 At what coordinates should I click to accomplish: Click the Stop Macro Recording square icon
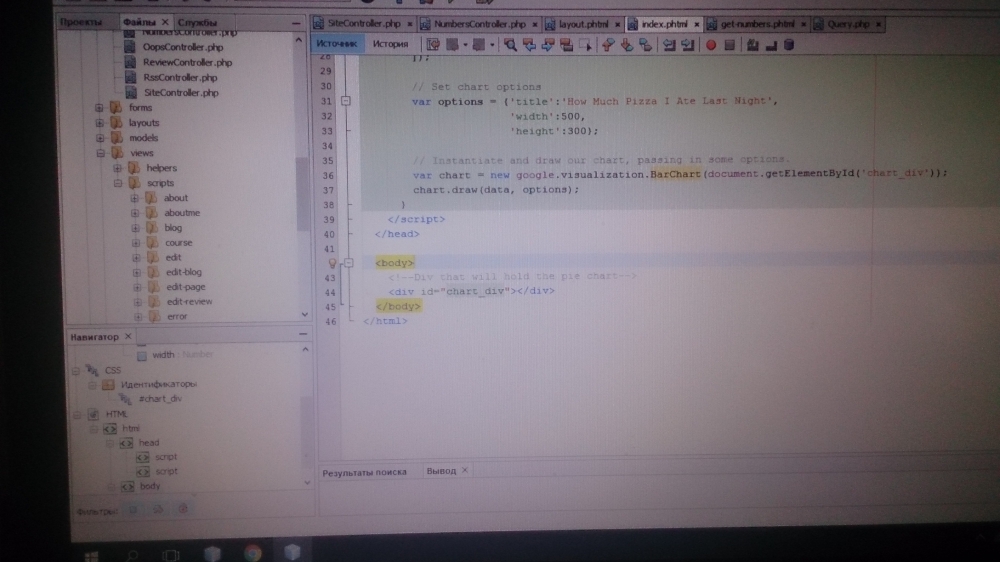coord(729,44)
